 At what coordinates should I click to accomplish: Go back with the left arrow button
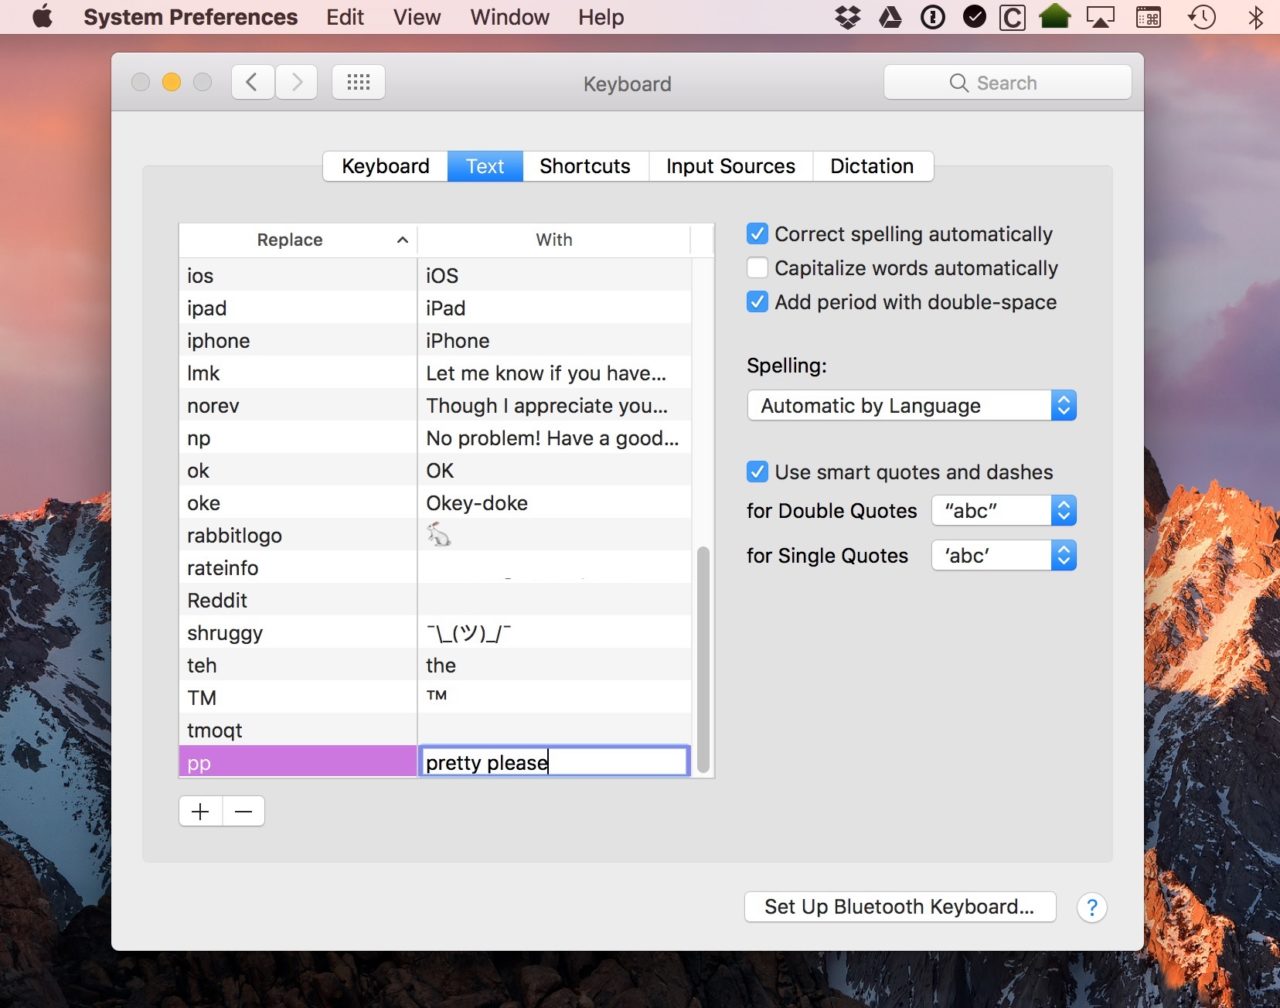pos(253,83)
